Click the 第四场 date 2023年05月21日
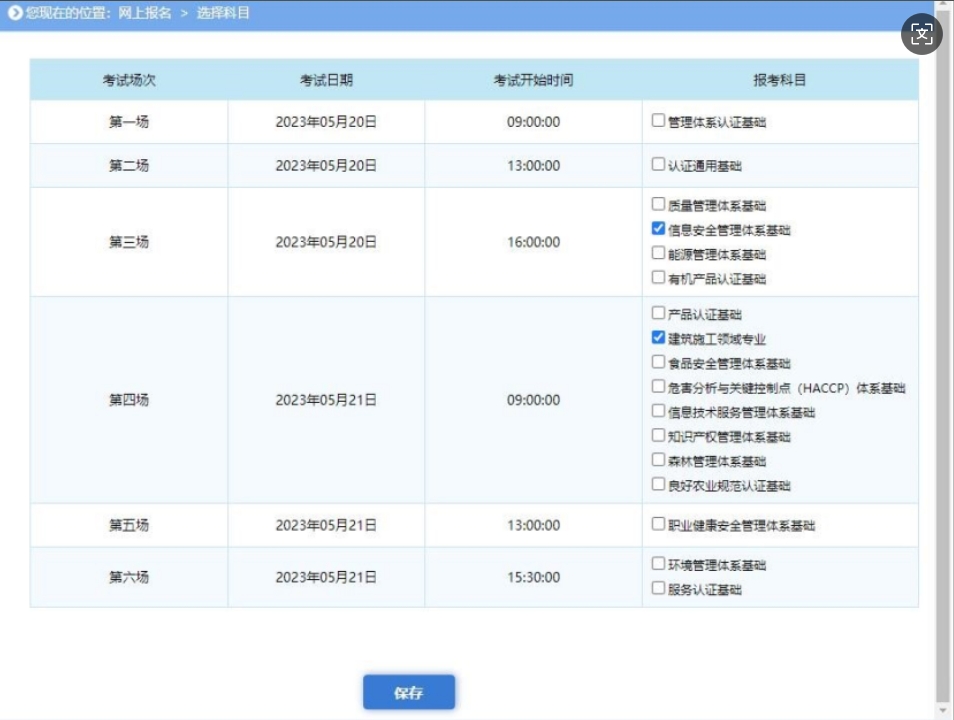Image resolution: width=954 pixels, height=720 pixels. pyautogui.click(x=326, y=400)
